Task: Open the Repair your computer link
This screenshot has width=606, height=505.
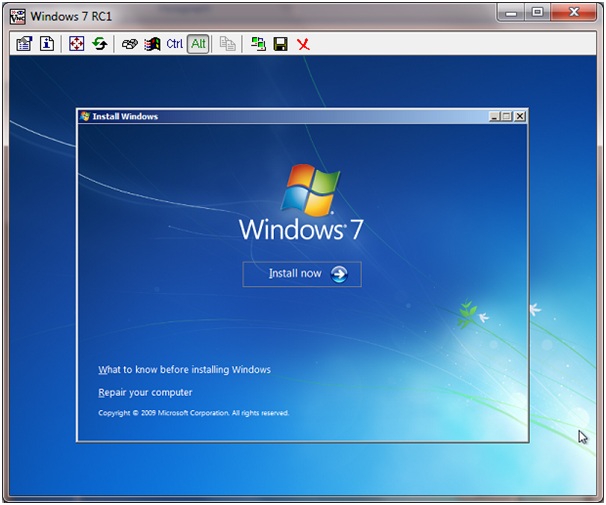Action: [x=145, y=393]
